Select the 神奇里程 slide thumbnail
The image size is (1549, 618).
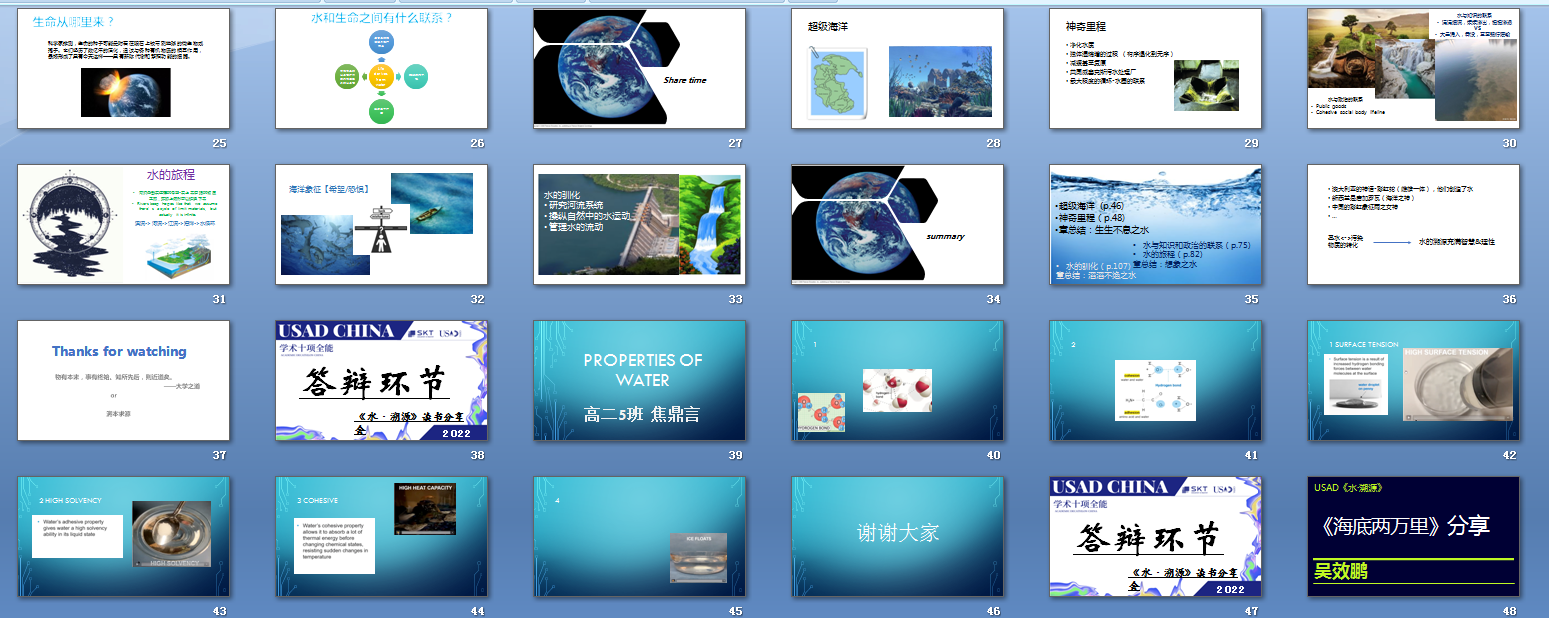1156,68
